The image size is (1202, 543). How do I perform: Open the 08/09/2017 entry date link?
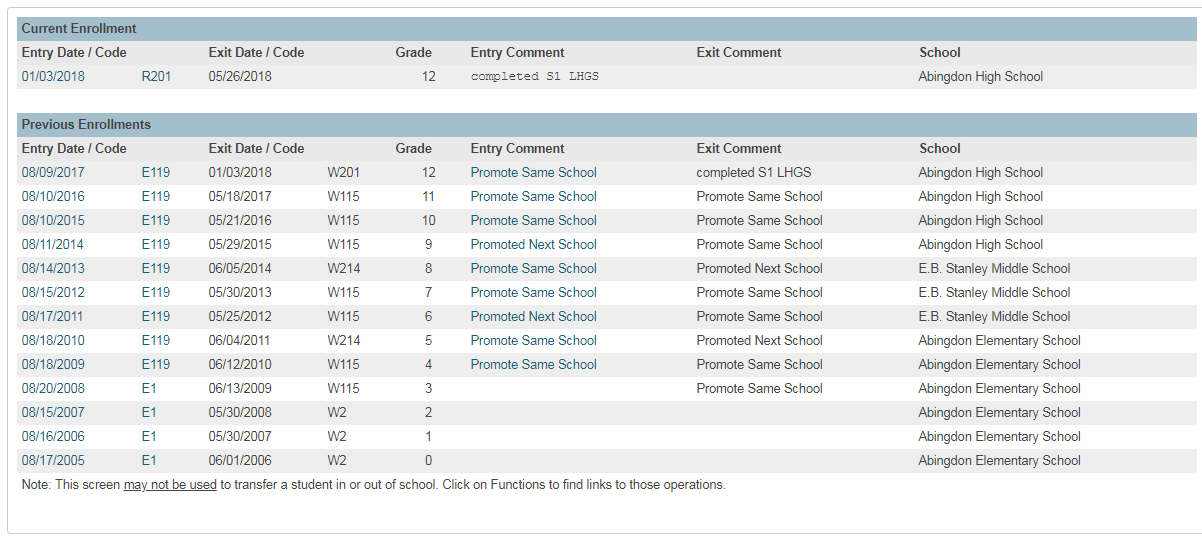pos(53,172)
